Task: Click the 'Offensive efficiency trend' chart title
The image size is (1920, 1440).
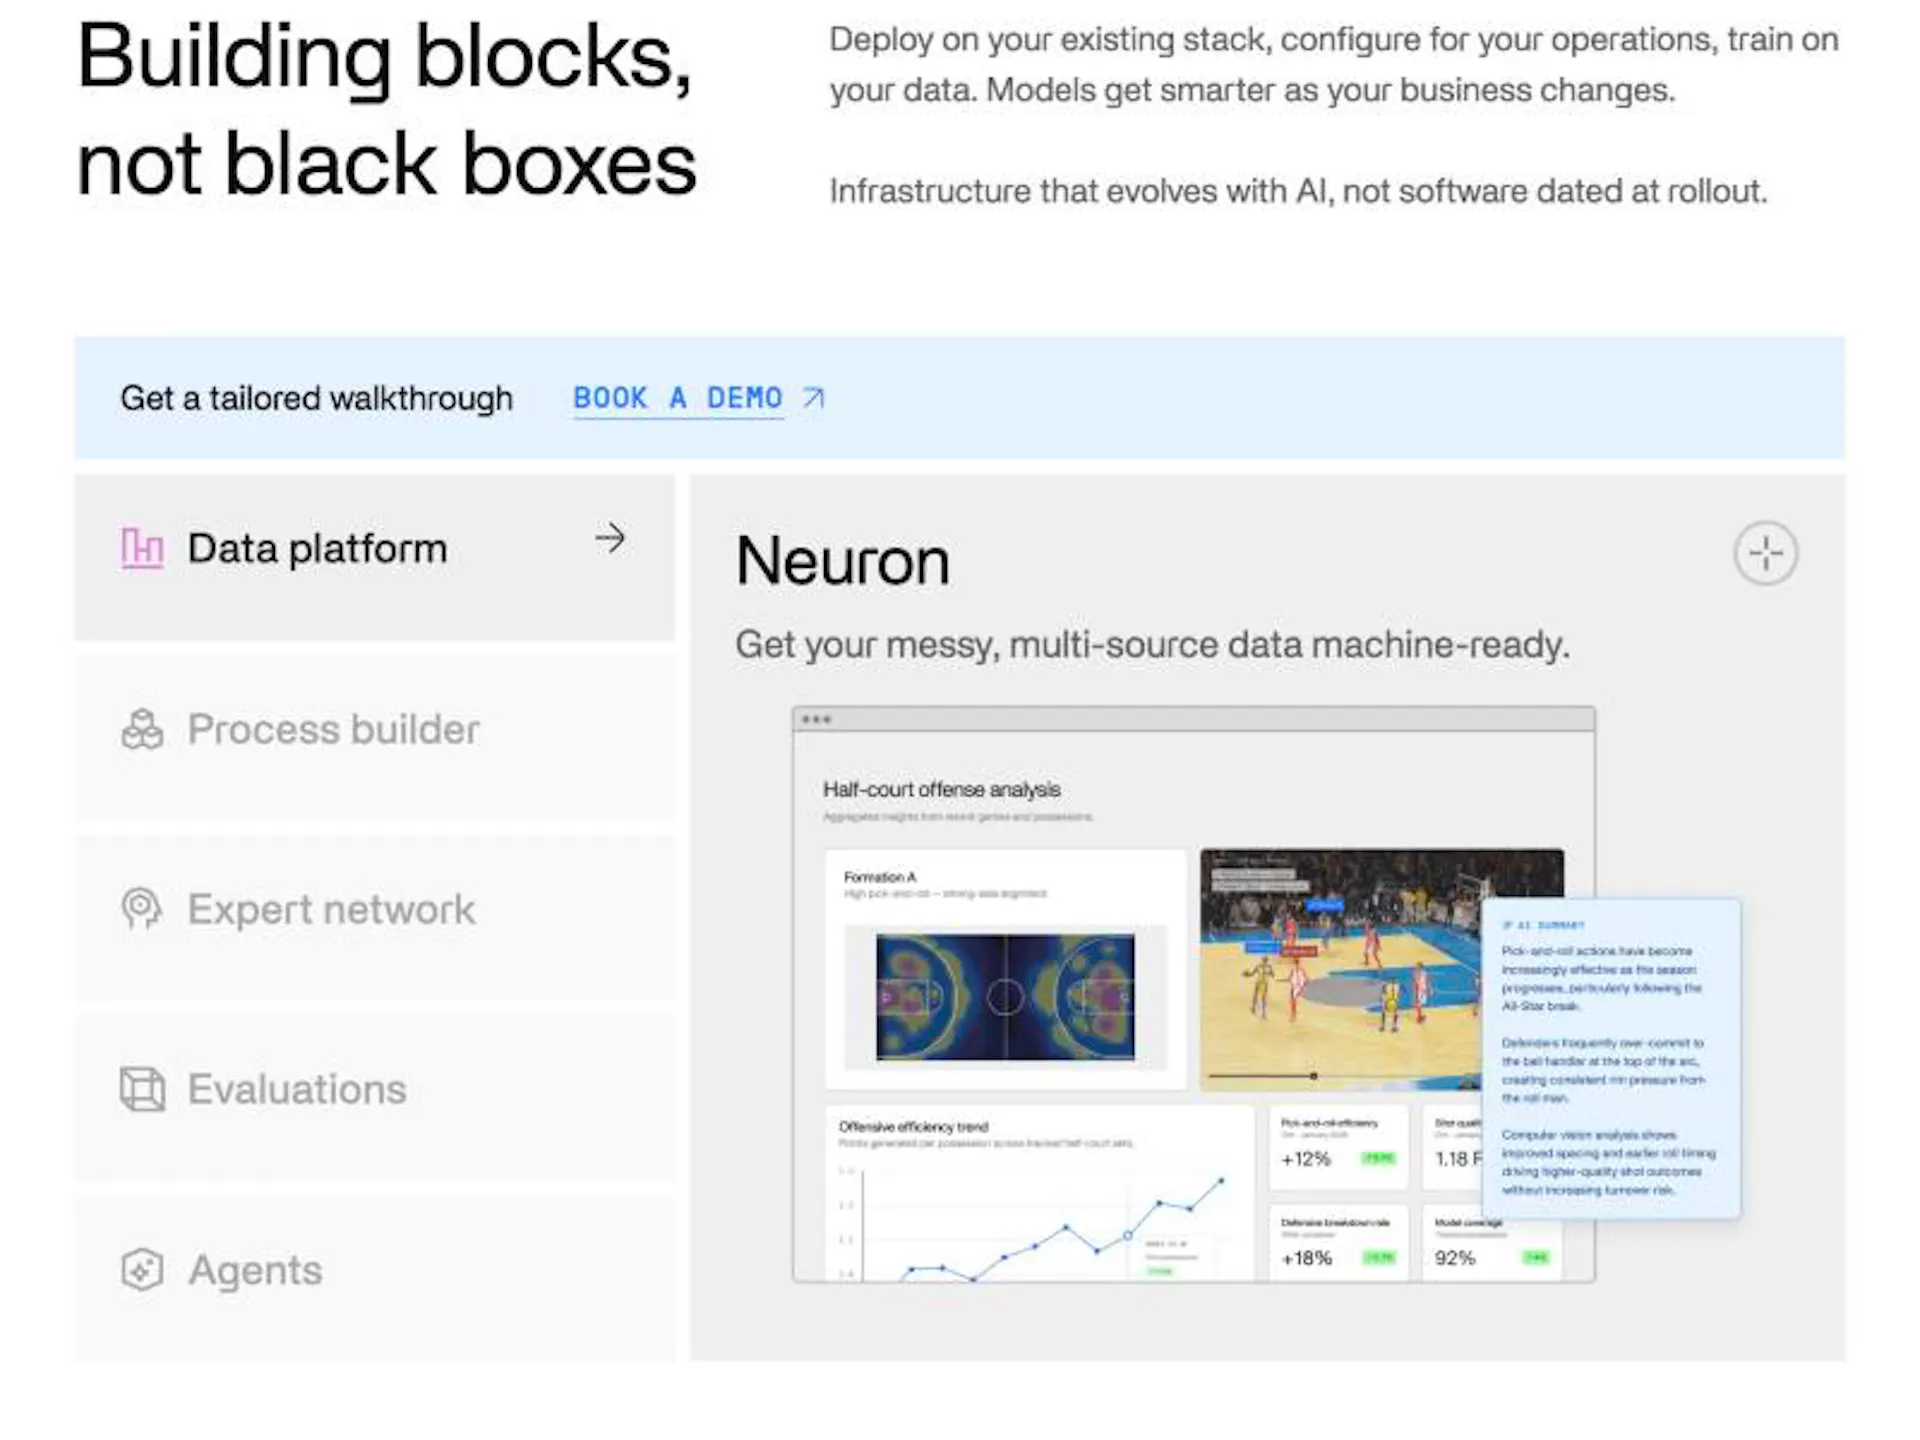Action: point(913,1127)
